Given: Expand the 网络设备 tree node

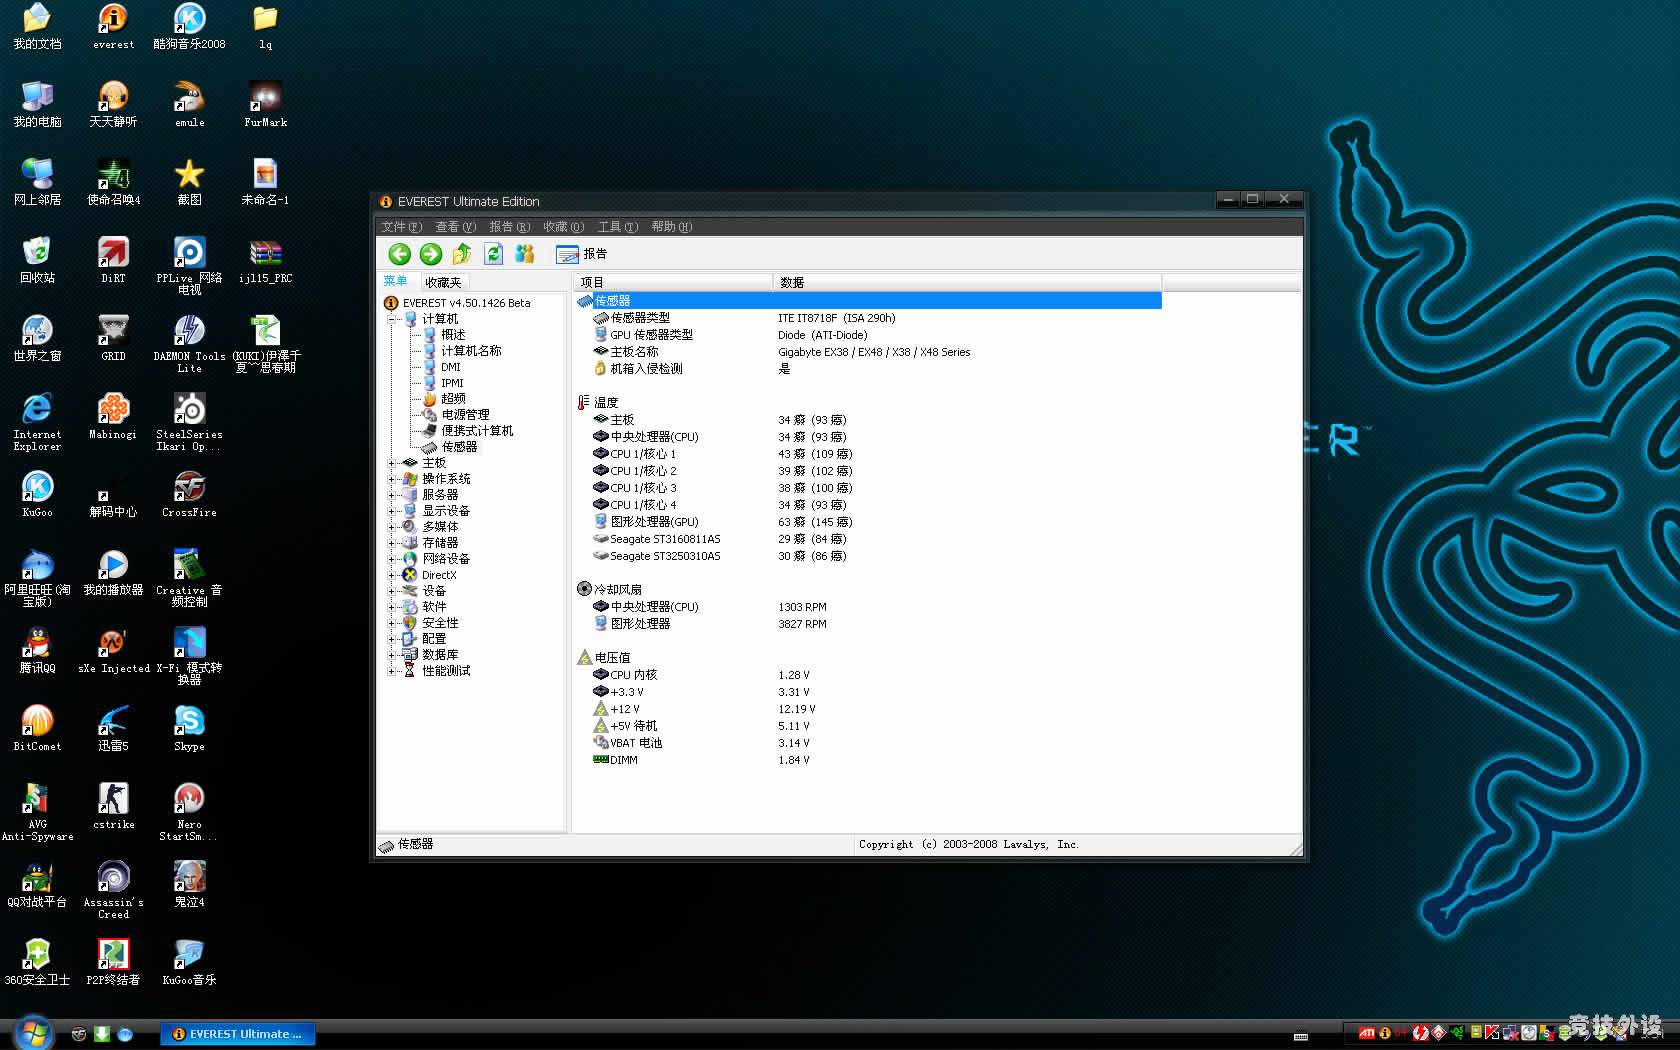Looking at the screenshot, I should 393,559.
